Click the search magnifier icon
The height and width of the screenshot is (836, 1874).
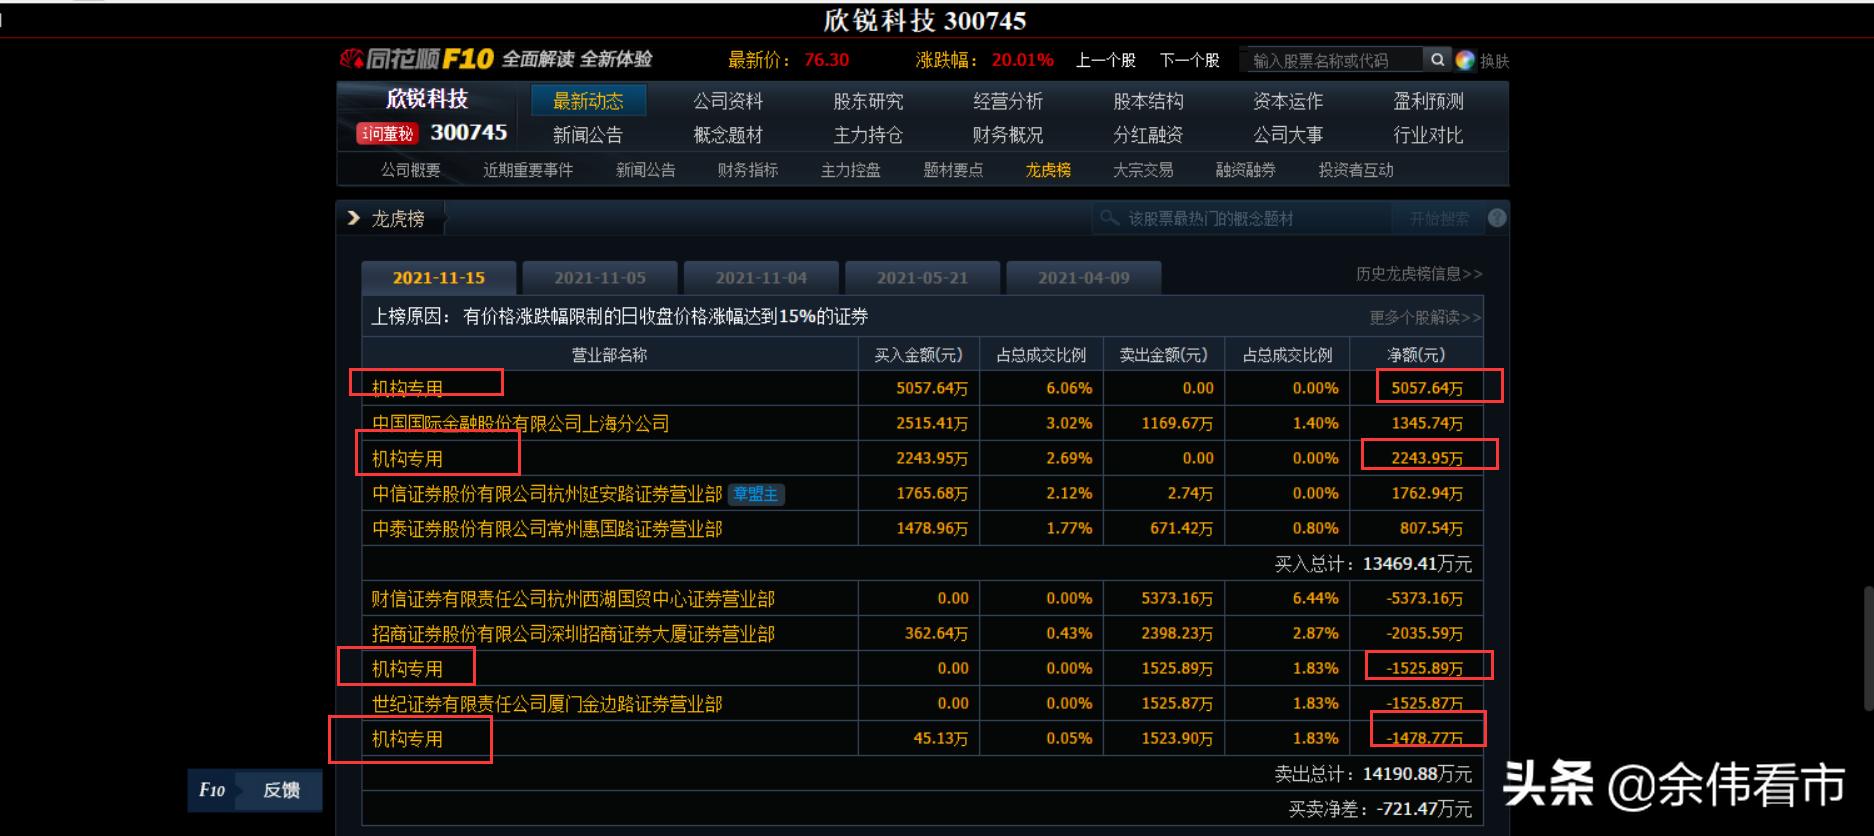[1437, 60]
